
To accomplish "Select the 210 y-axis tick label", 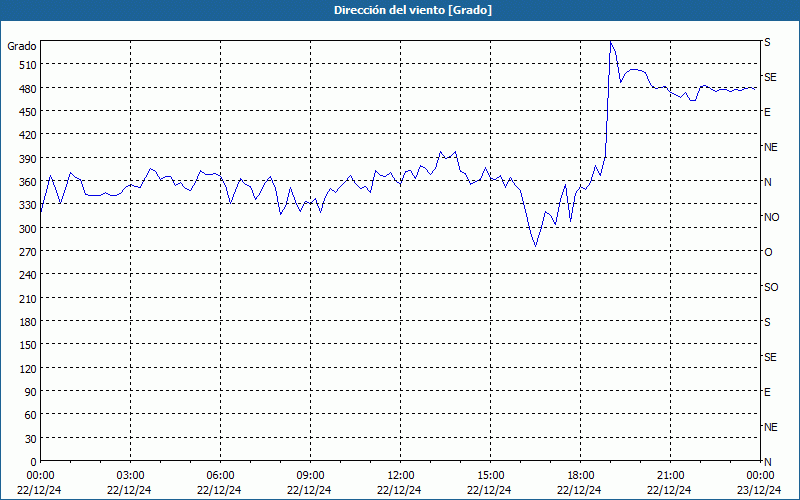I will pyautogui.click(x=27, y=299).
